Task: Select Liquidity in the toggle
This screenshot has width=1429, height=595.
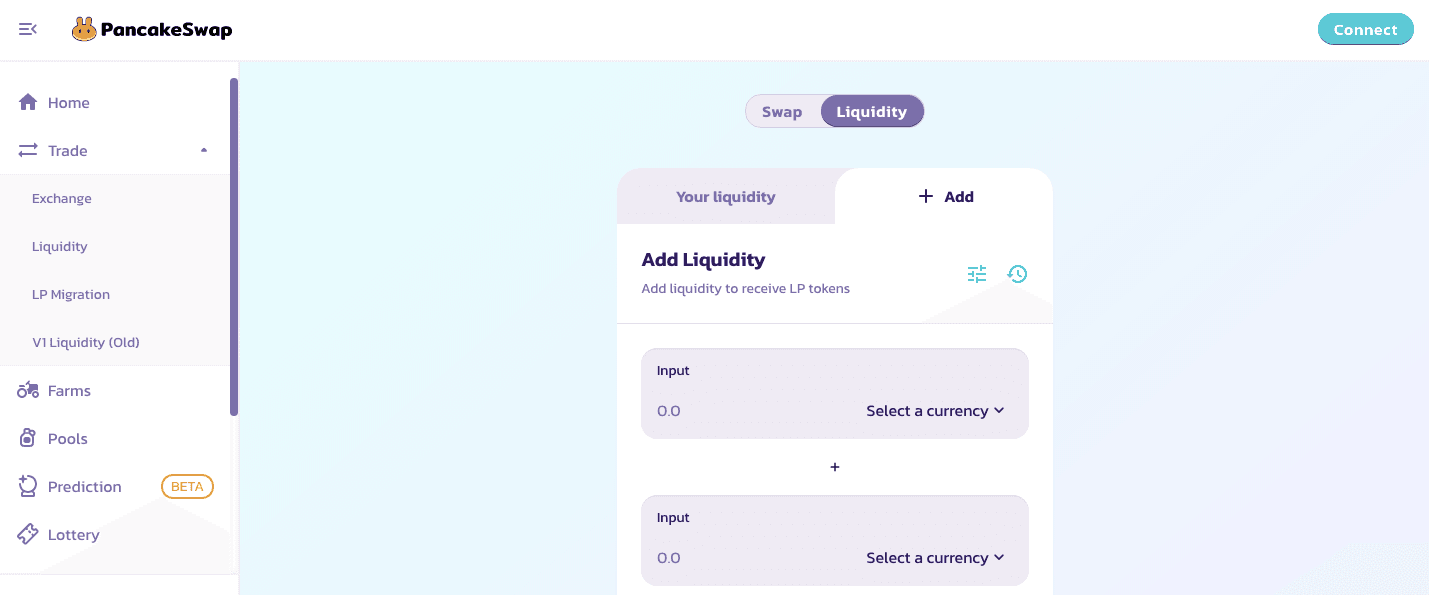Action: tap(871, 112)
